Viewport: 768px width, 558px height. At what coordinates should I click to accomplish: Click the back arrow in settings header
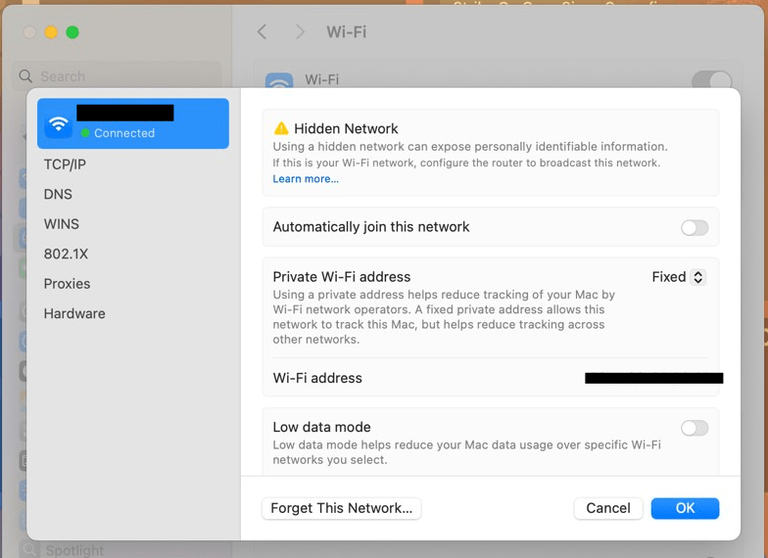[x=262, y=32]
